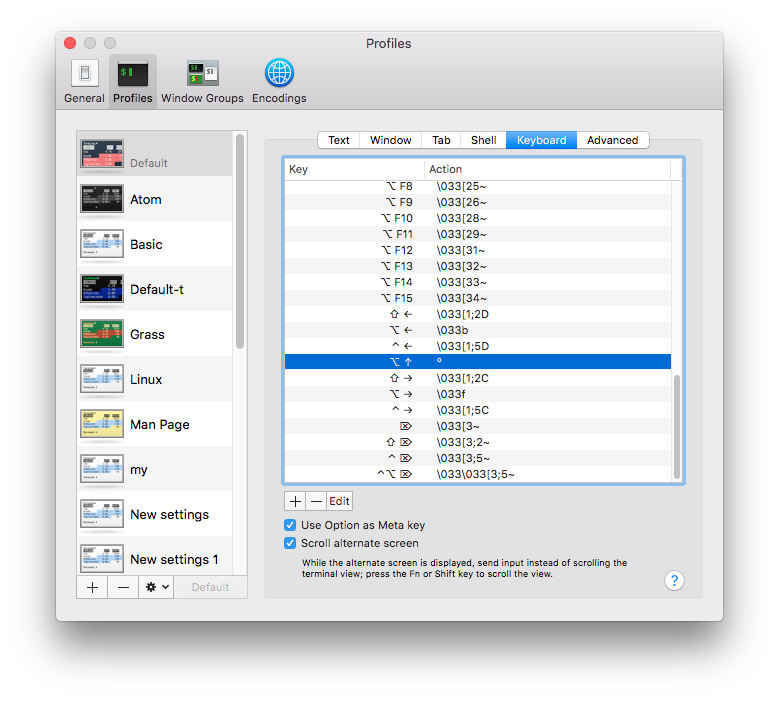
Task: Select the Option F8 key mapping row
Action: (x=477, y=186)
